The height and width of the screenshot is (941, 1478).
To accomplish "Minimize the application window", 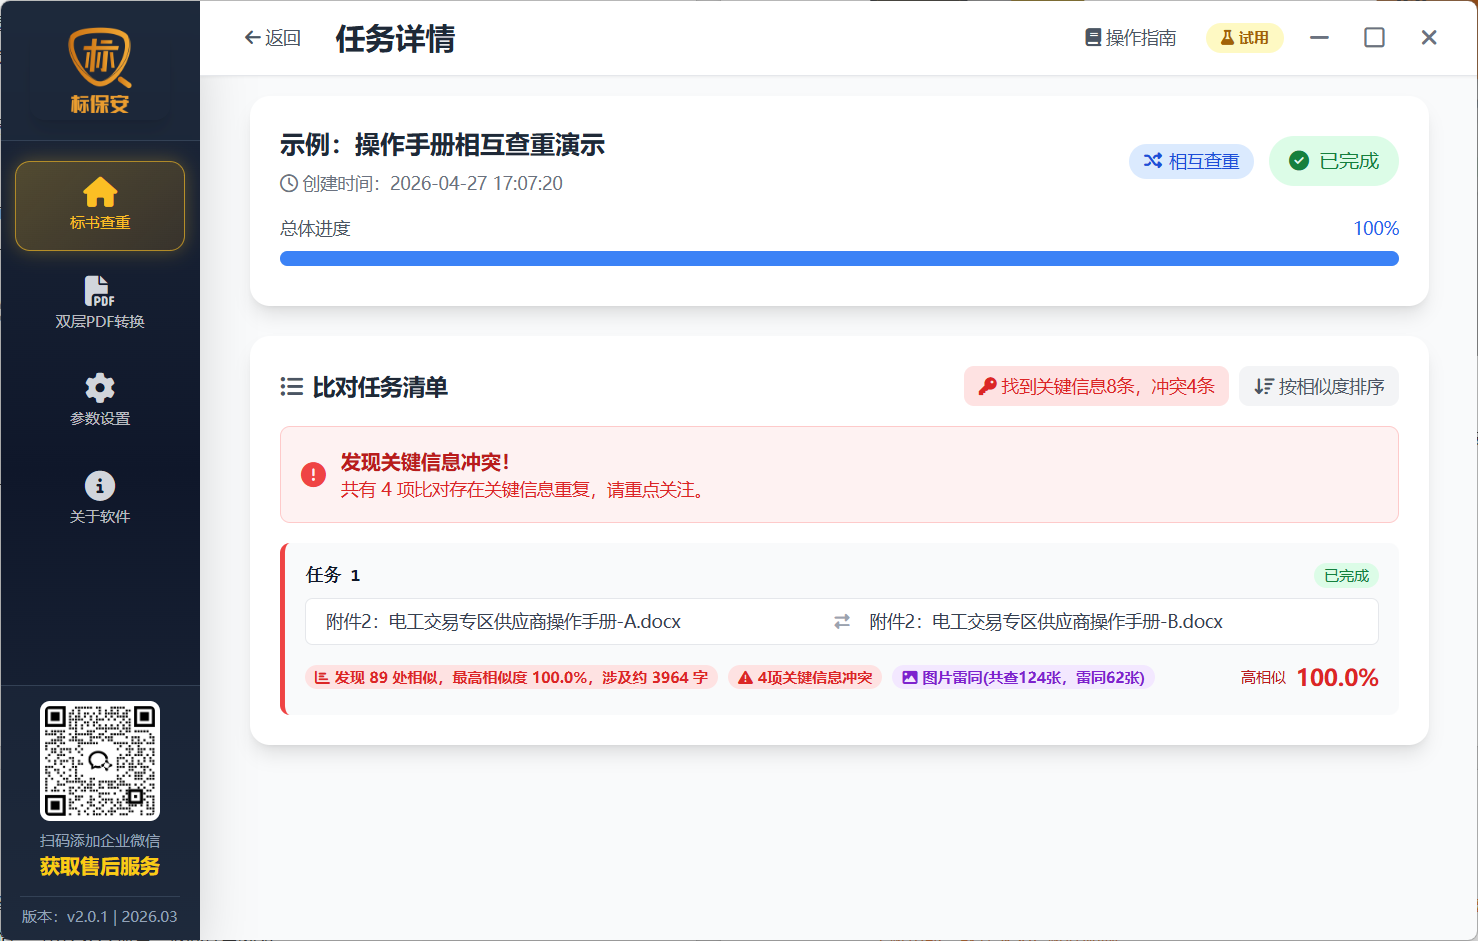I will coord(1320,38).
